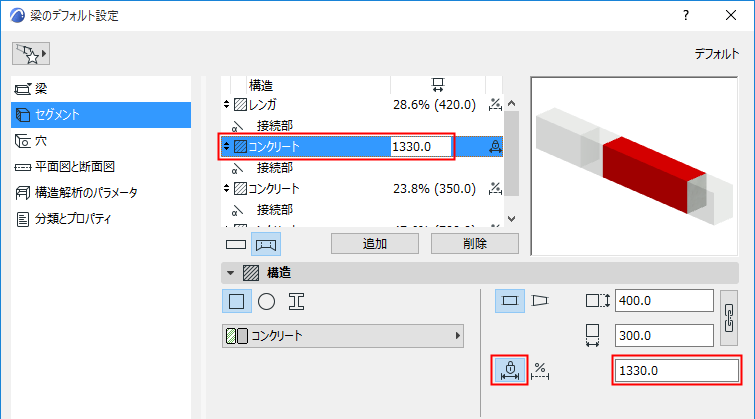
Task: Select the tapered segment shape icon
Action: [540, 301]
